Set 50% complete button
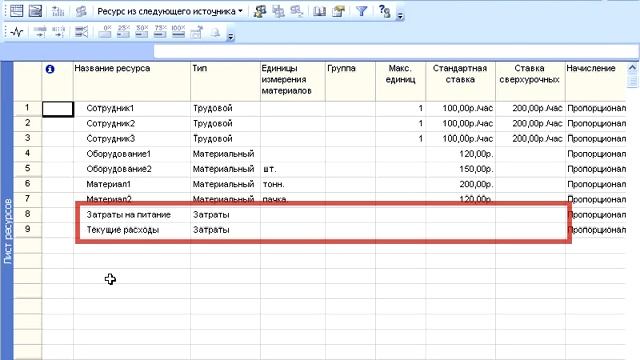Image resolution: width=640 pixels, height=360 pixels. (x=142, y=32)
